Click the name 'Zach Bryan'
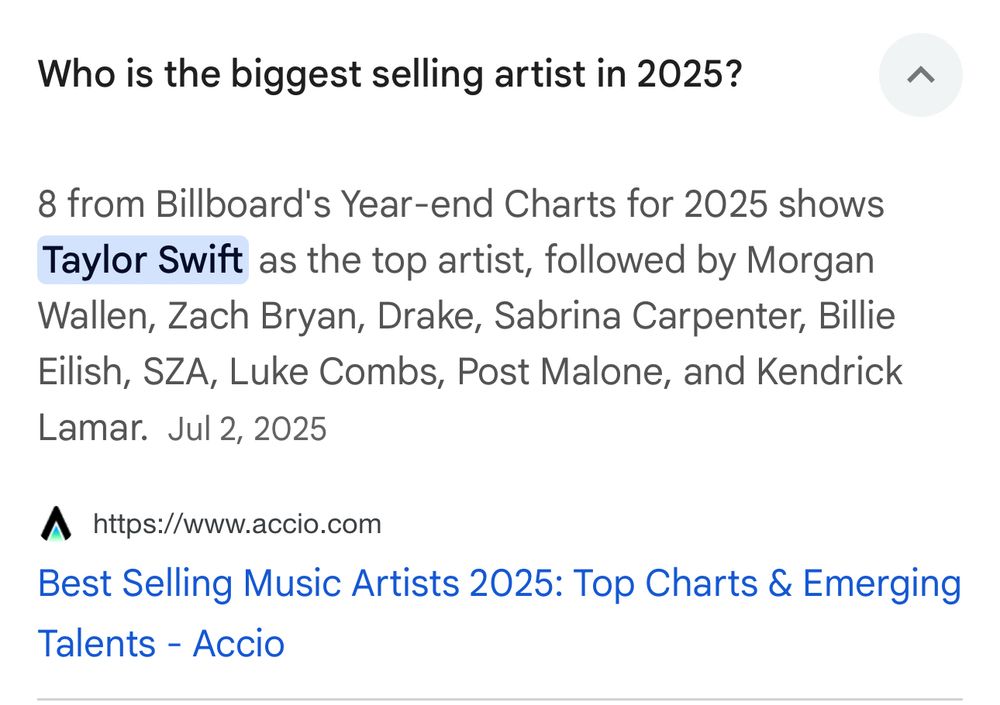 (265, 316)
